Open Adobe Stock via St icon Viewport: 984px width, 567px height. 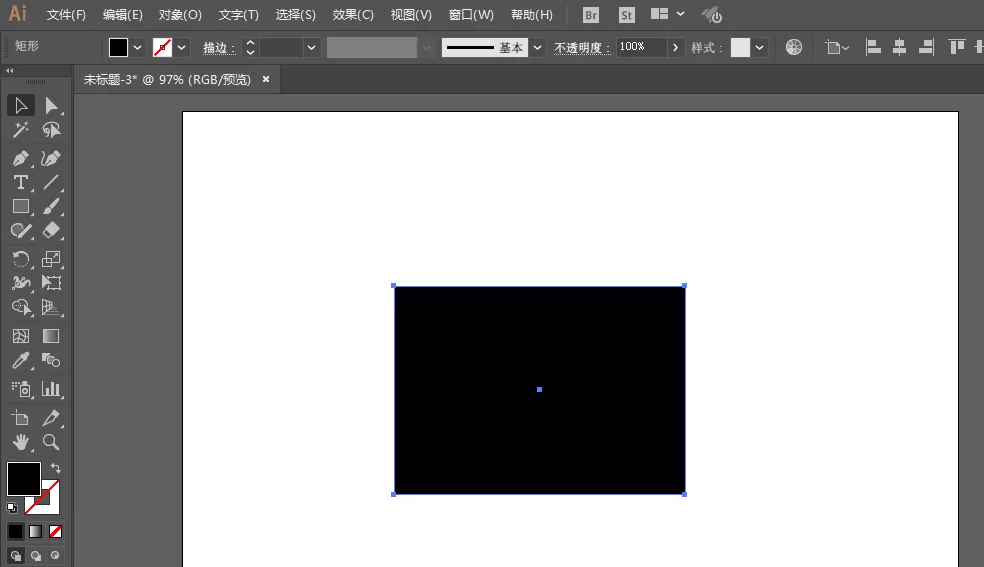pyautogui.click(x=626, y=15)
